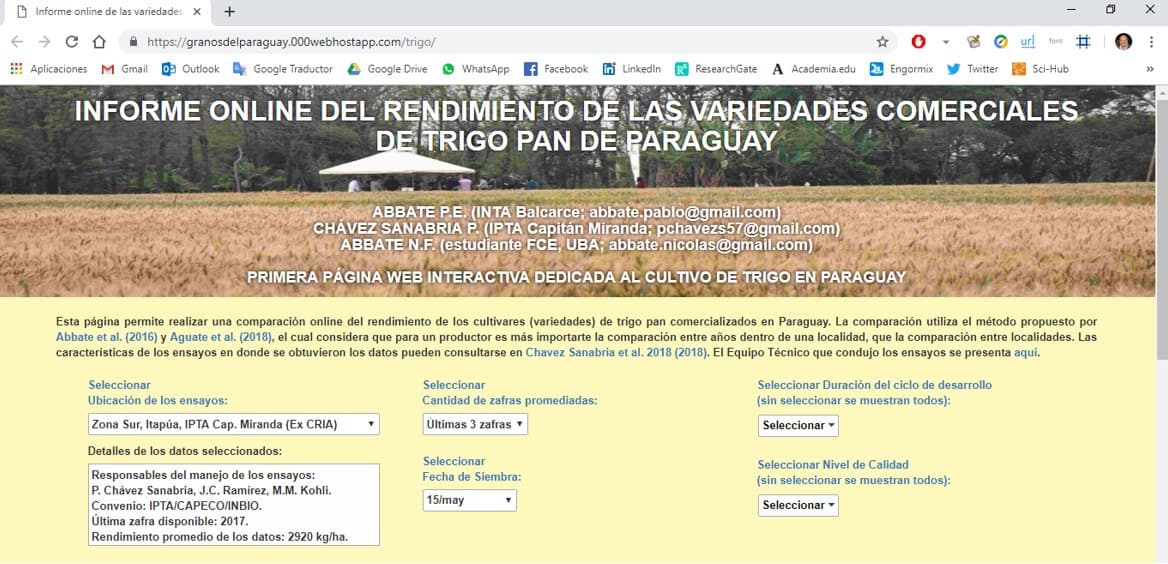Expand the Últimas 3 zafras dropdown

click(x=475, y=424)
